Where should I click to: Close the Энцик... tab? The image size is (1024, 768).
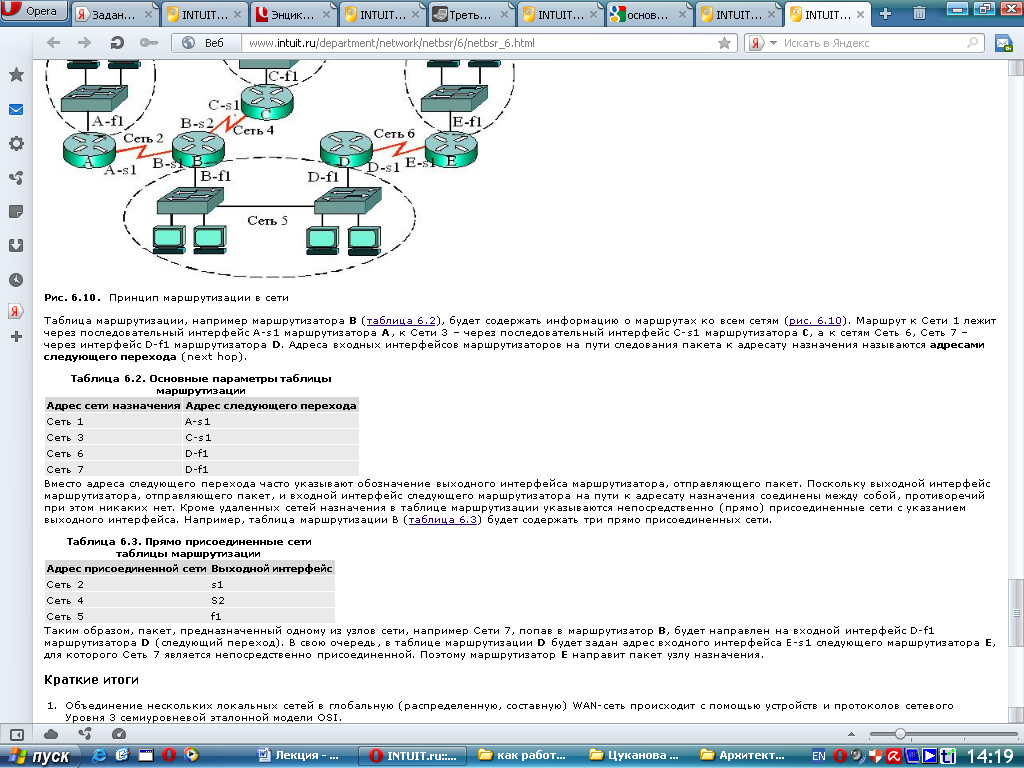327,14
